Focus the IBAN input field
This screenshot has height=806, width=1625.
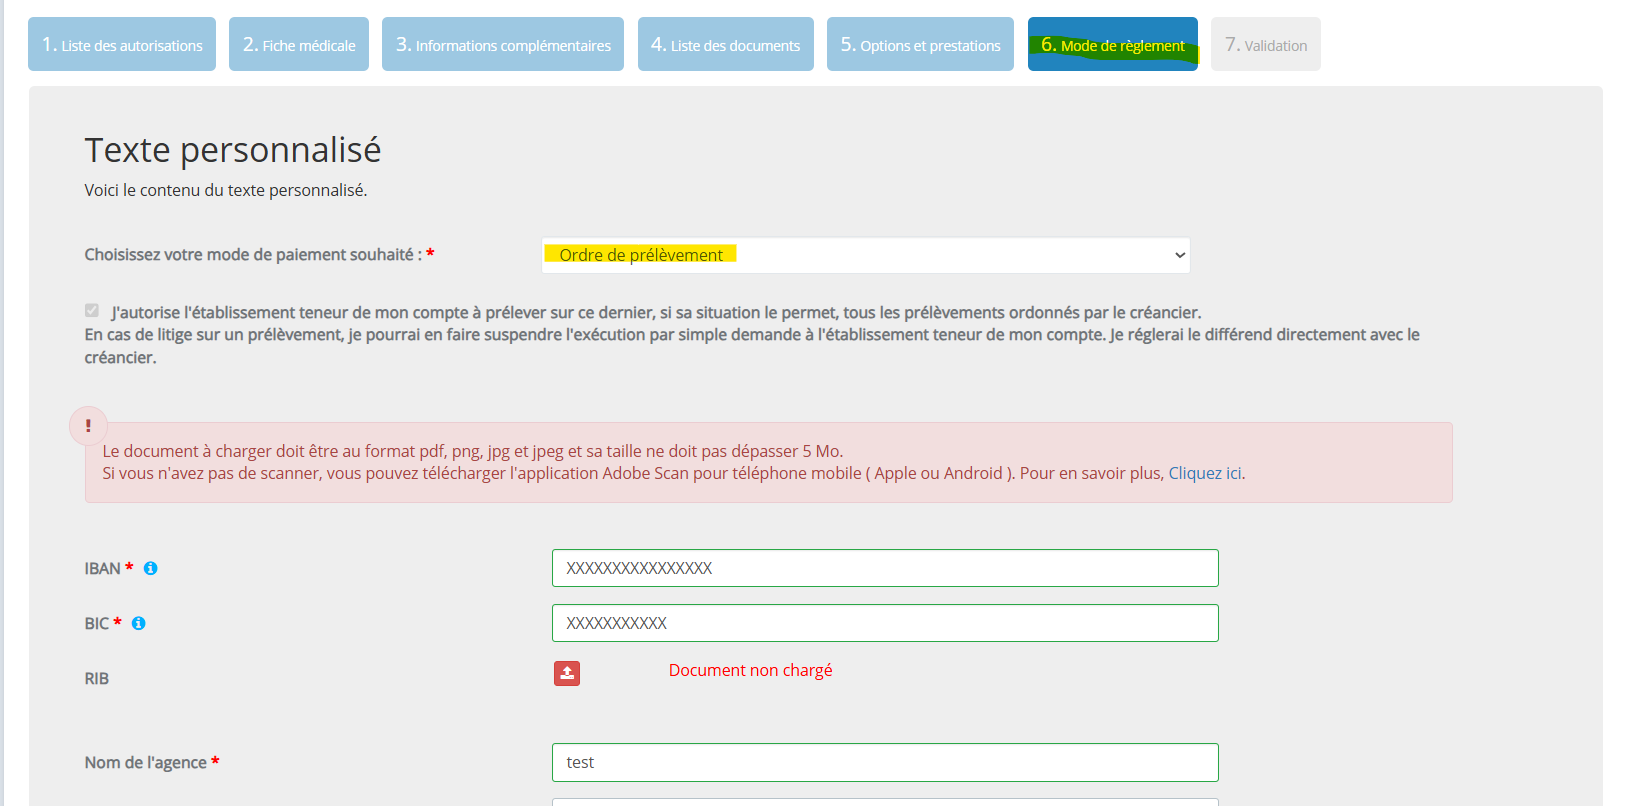coord(885,568)
